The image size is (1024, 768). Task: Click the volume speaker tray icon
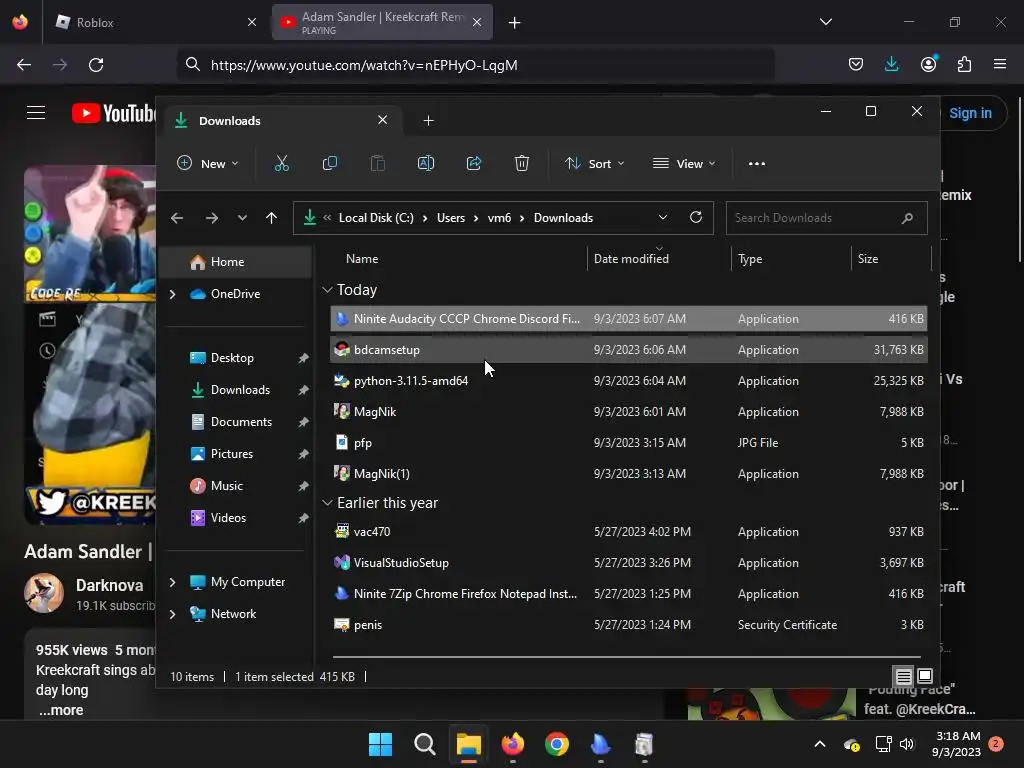(907, 744)
